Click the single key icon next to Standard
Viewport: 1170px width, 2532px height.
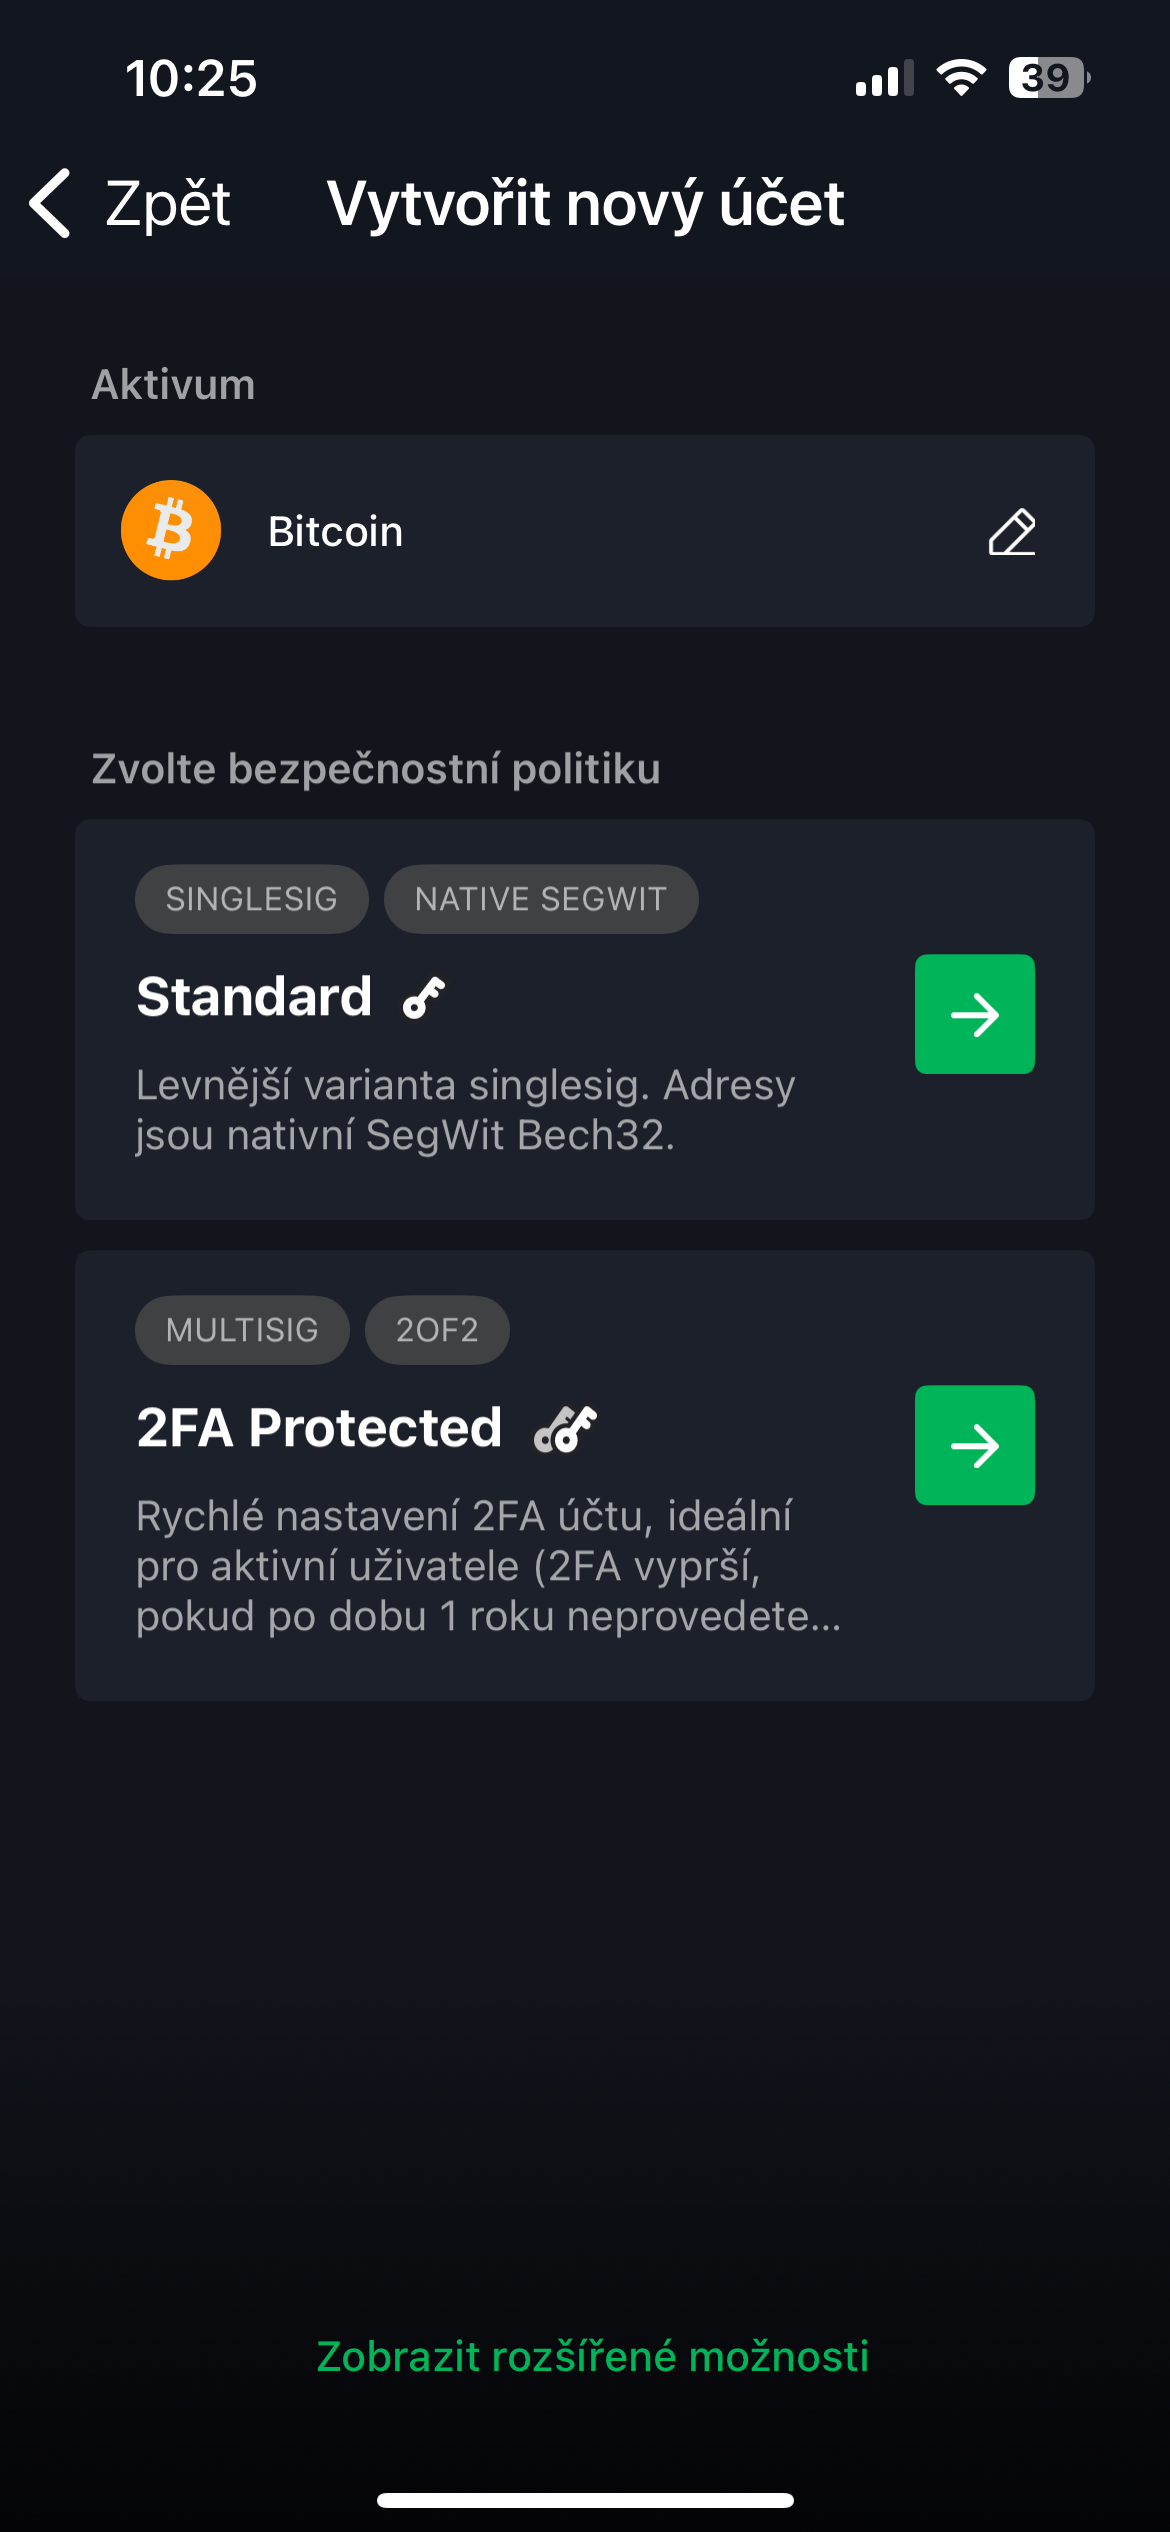424,997
